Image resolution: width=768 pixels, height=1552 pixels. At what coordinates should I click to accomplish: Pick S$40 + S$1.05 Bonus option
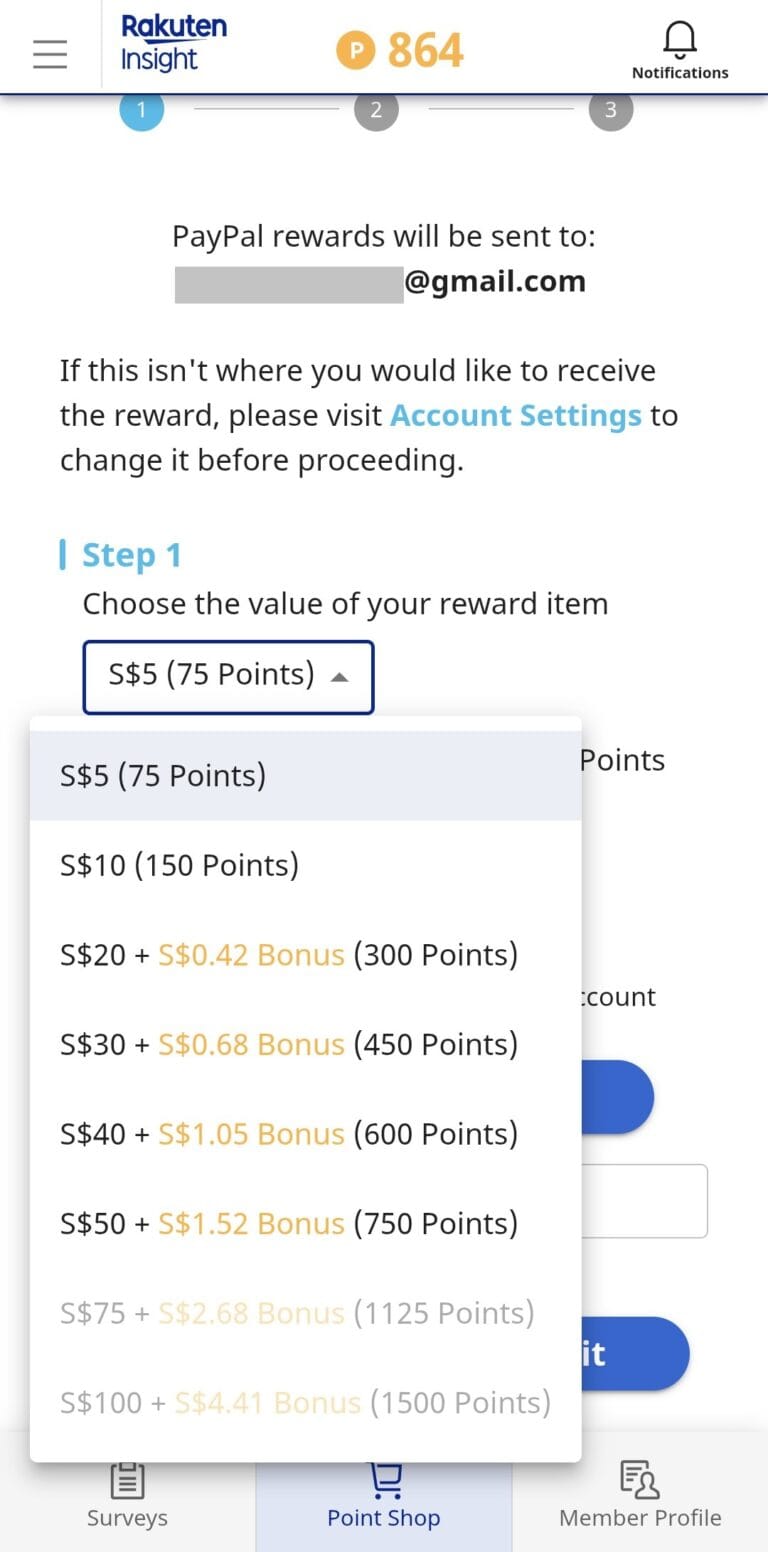289,1134
